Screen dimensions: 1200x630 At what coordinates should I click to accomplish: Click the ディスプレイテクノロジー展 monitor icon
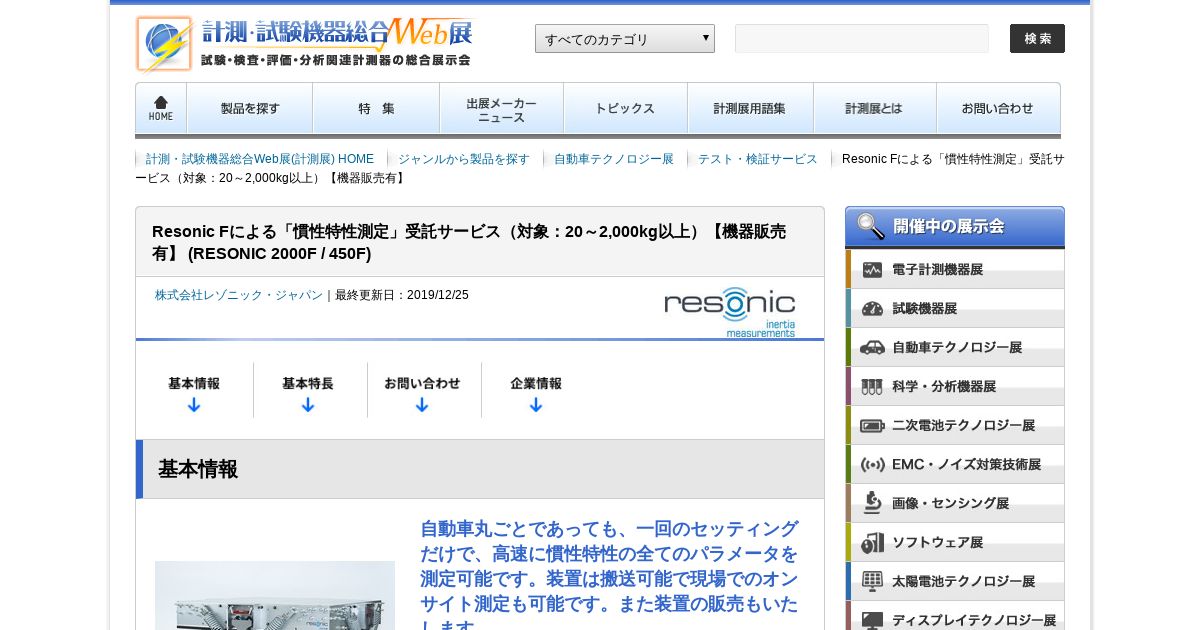tap(872, 620)
